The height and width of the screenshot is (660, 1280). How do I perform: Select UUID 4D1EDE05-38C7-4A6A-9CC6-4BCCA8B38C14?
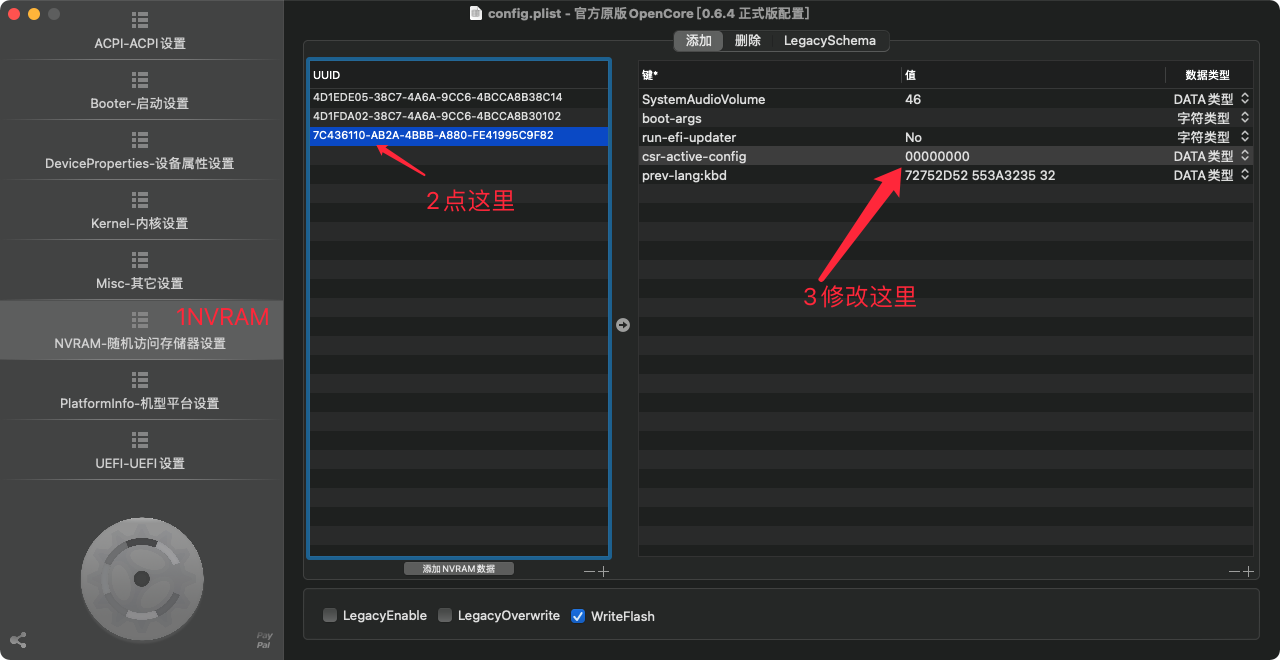[x=459, y=98]
